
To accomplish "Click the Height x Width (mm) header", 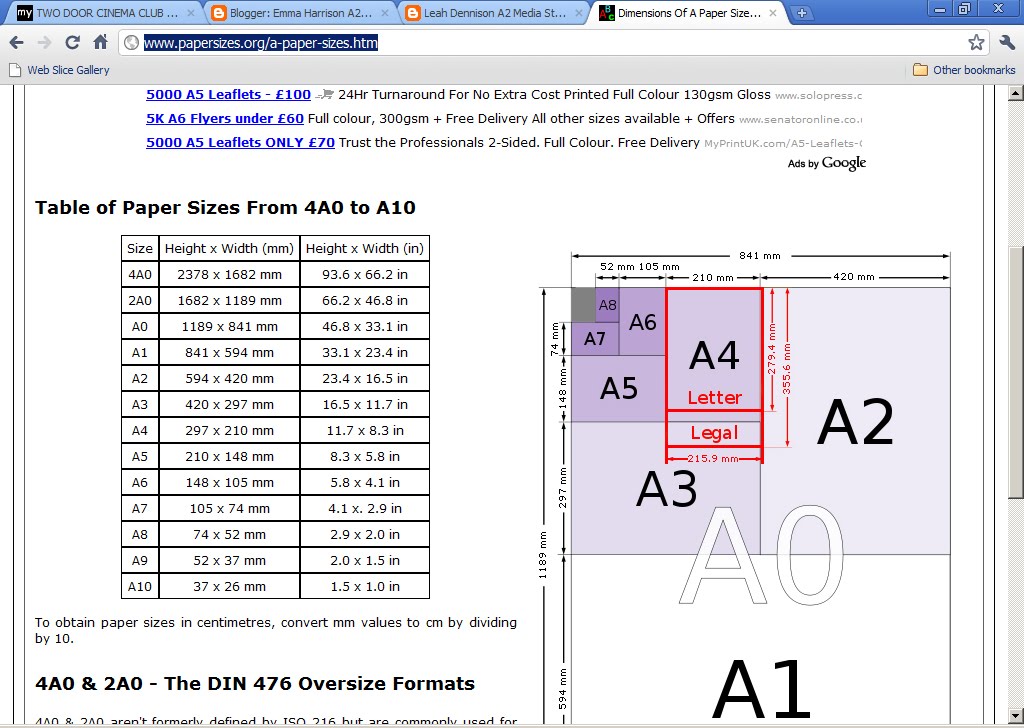I will pyautogui.click(x=229, y=248).
